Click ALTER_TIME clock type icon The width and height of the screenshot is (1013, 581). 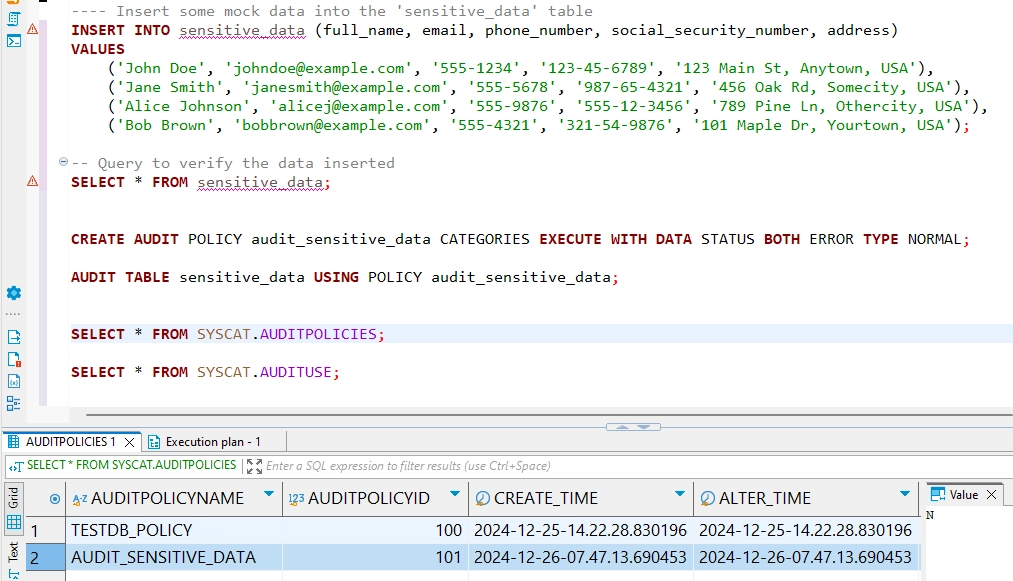[x=707, y=498]
